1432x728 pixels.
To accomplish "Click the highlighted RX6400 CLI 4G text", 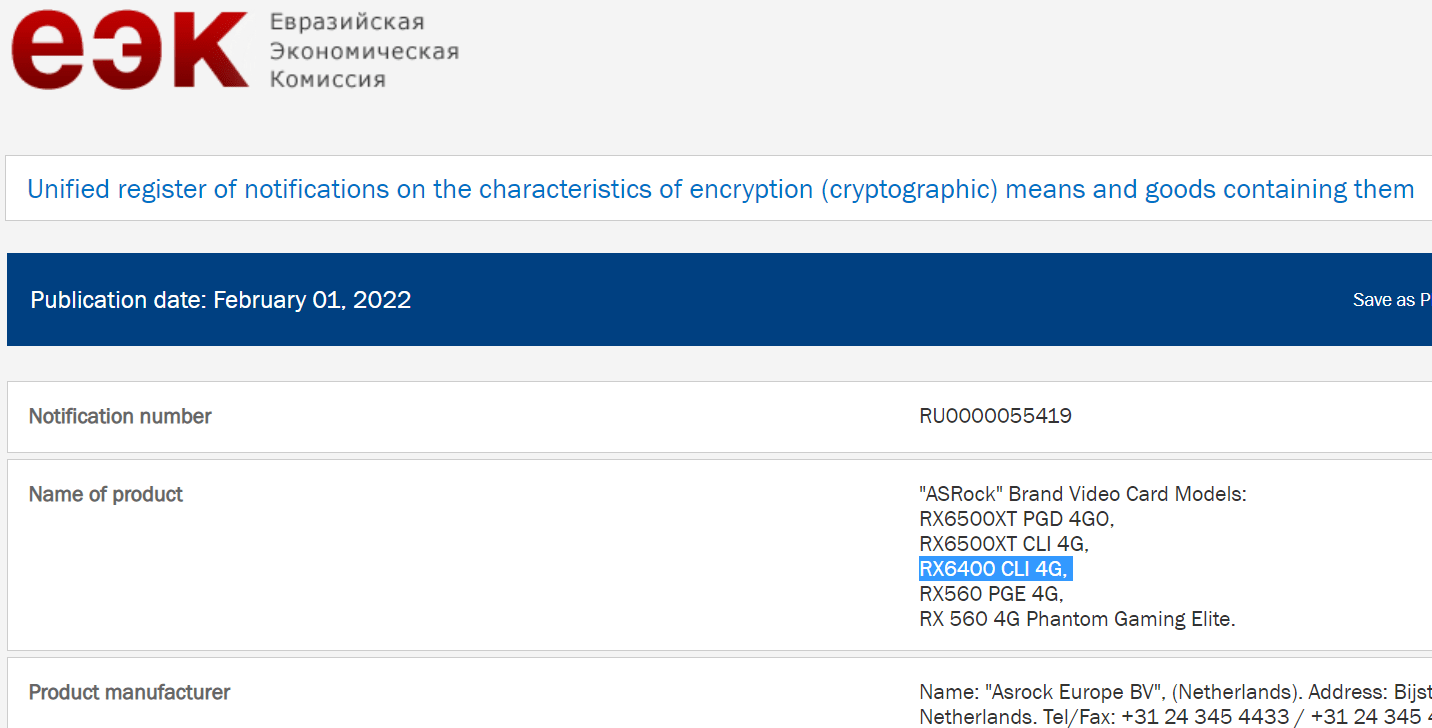I will tap(995, 569).
